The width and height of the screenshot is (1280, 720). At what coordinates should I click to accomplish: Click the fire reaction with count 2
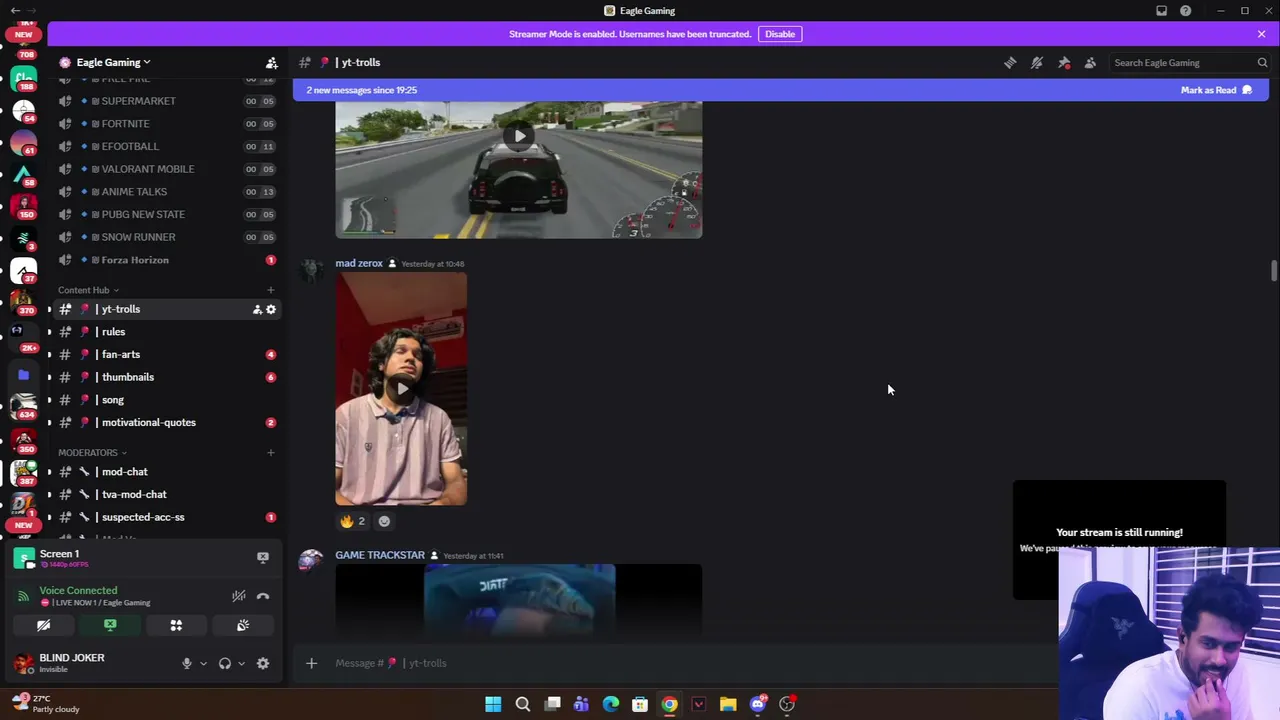pos(353,521)
